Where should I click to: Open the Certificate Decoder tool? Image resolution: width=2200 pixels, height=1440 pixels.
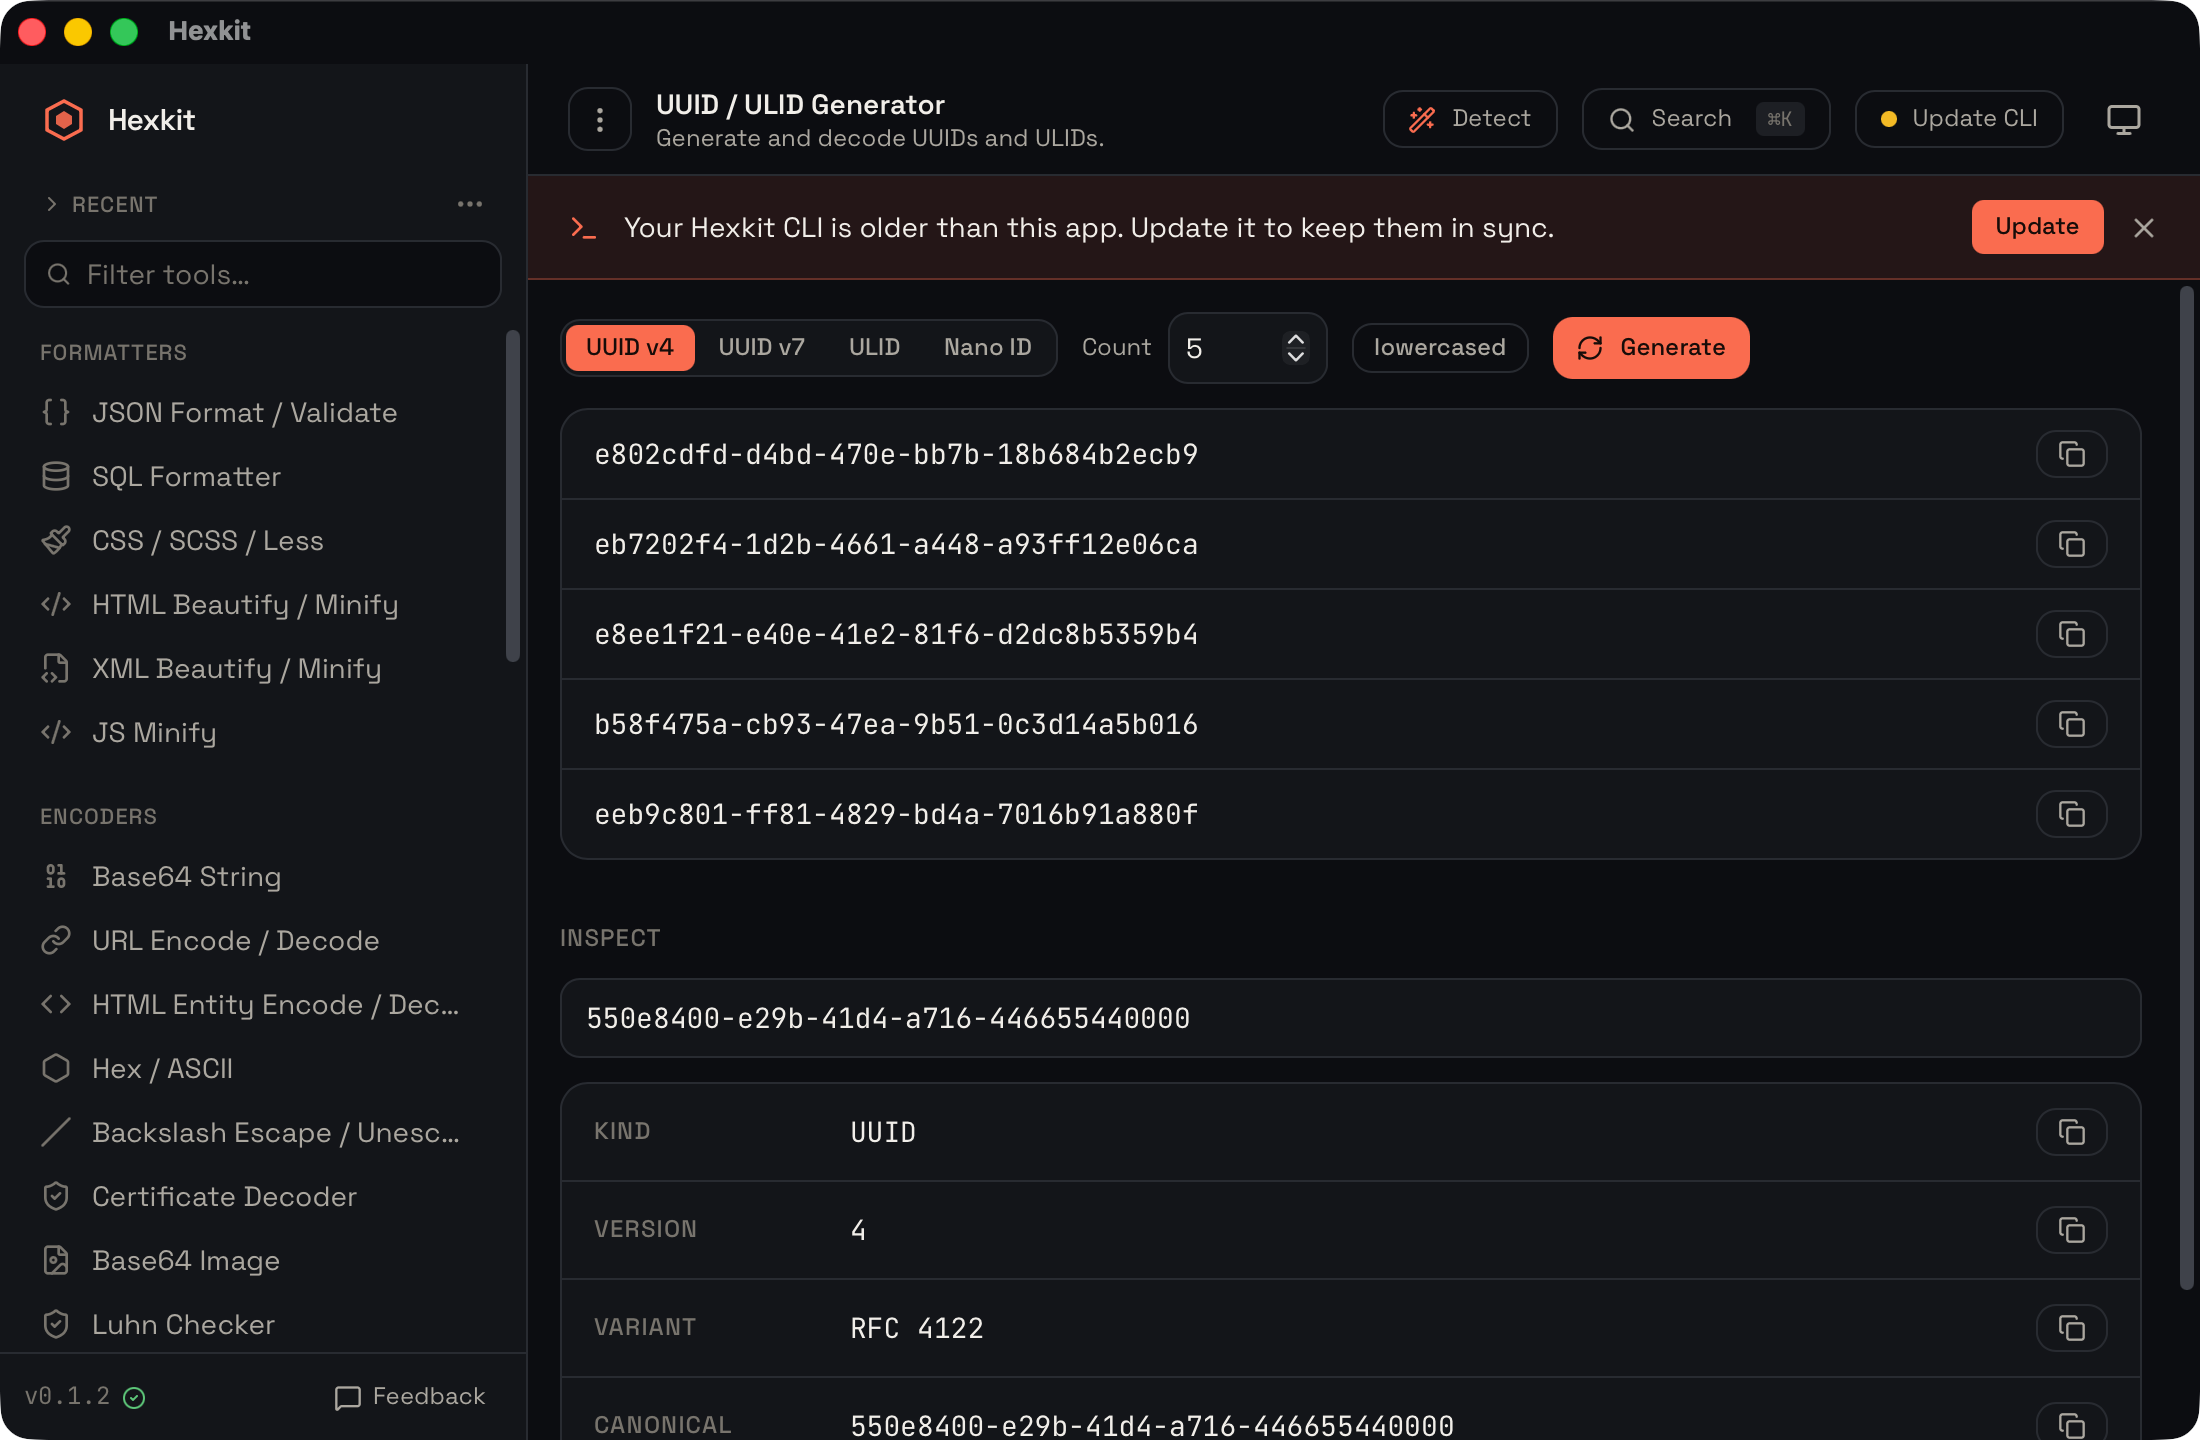(263, 1196)
